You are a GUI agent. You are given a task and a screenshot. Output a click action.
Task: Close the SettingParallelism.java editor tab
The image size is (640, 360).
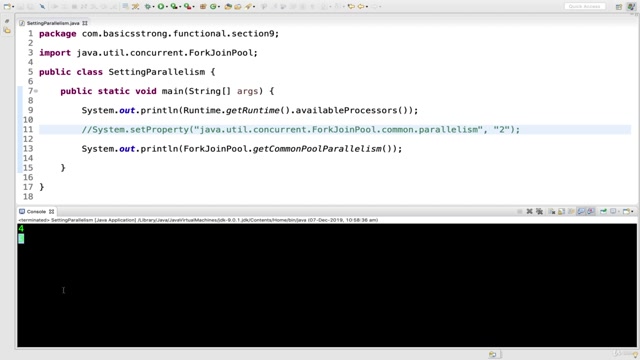[x=85, y=23]
